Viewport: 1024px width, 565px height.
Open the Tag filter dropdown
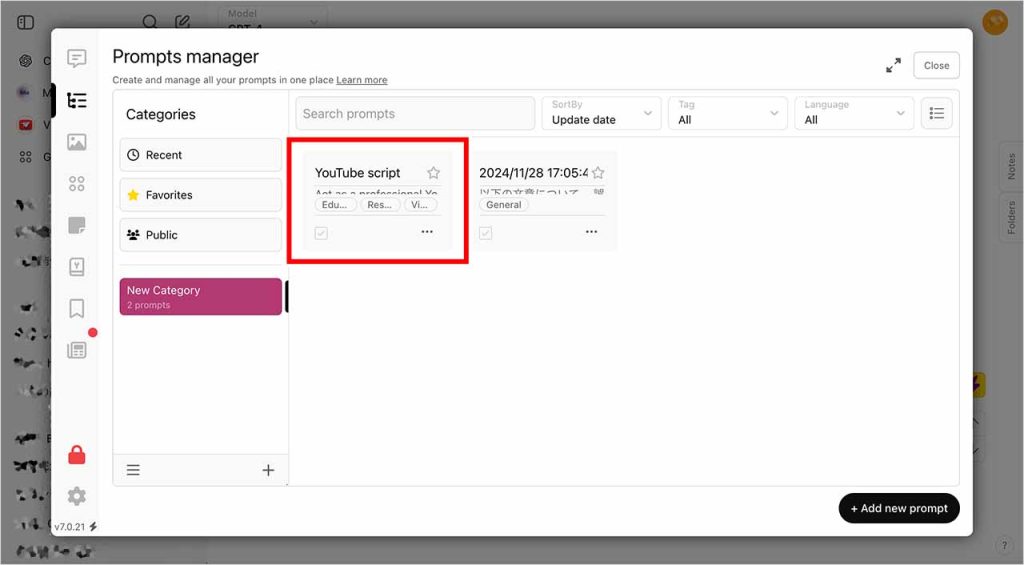[x=728, y=113]
